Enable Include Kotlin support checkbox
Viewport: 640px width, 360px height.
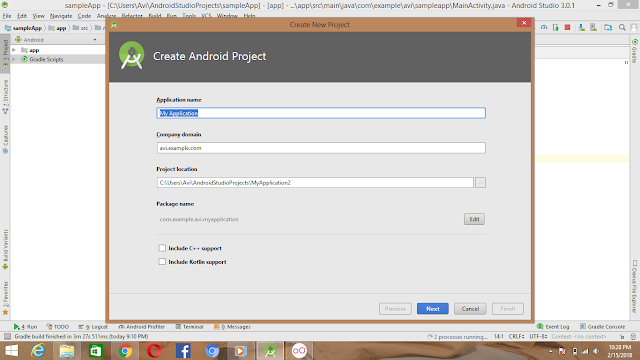162,262
